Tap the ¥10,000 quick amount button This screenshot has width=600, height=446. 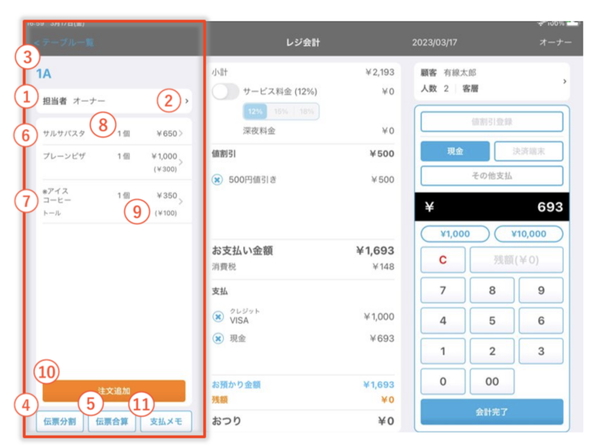528,234
